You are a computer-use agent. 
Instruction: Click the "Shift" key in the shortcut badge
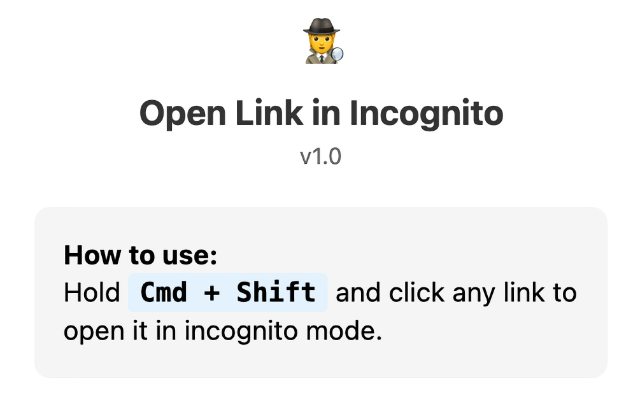tap(276, 293)
